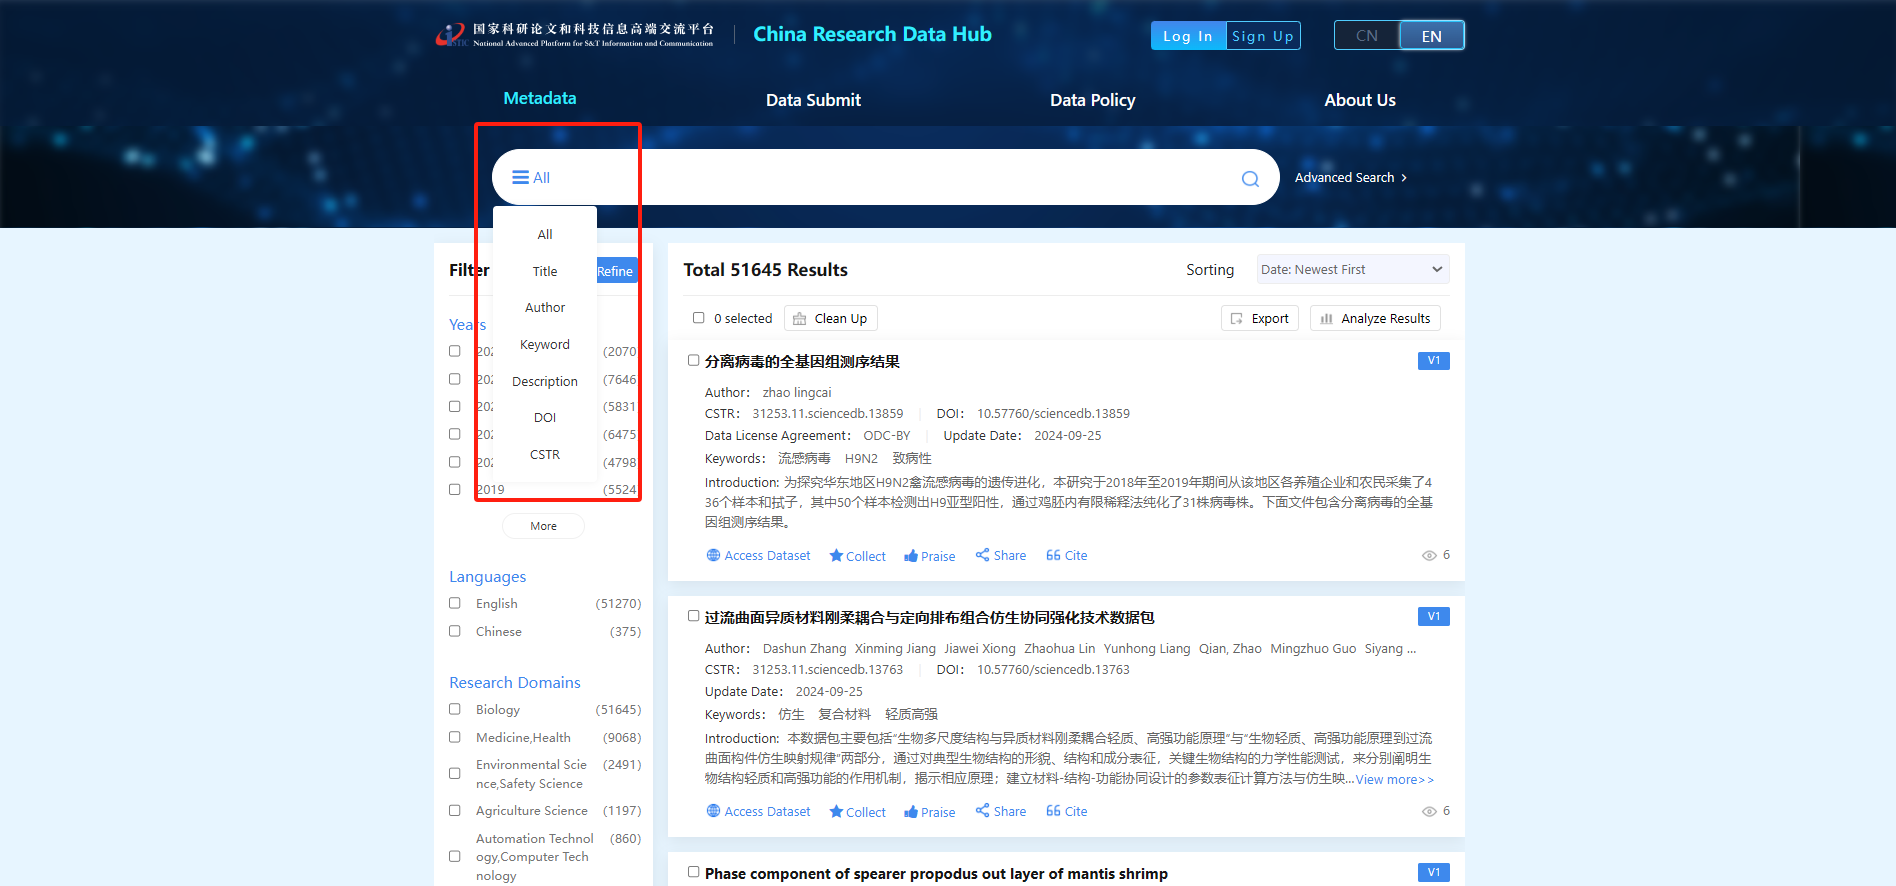Toggle the '0 selected' select-all checkbox
1896x886 pixels.
(698, 318)
